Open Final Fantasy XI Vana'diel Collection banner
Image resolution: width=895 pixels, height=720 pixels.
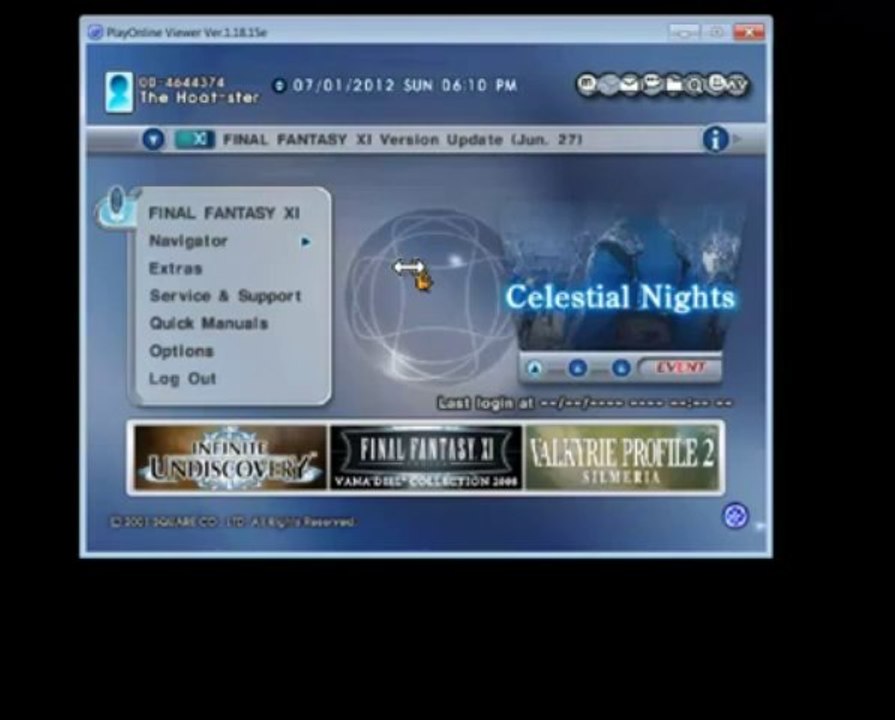[426, 457]
